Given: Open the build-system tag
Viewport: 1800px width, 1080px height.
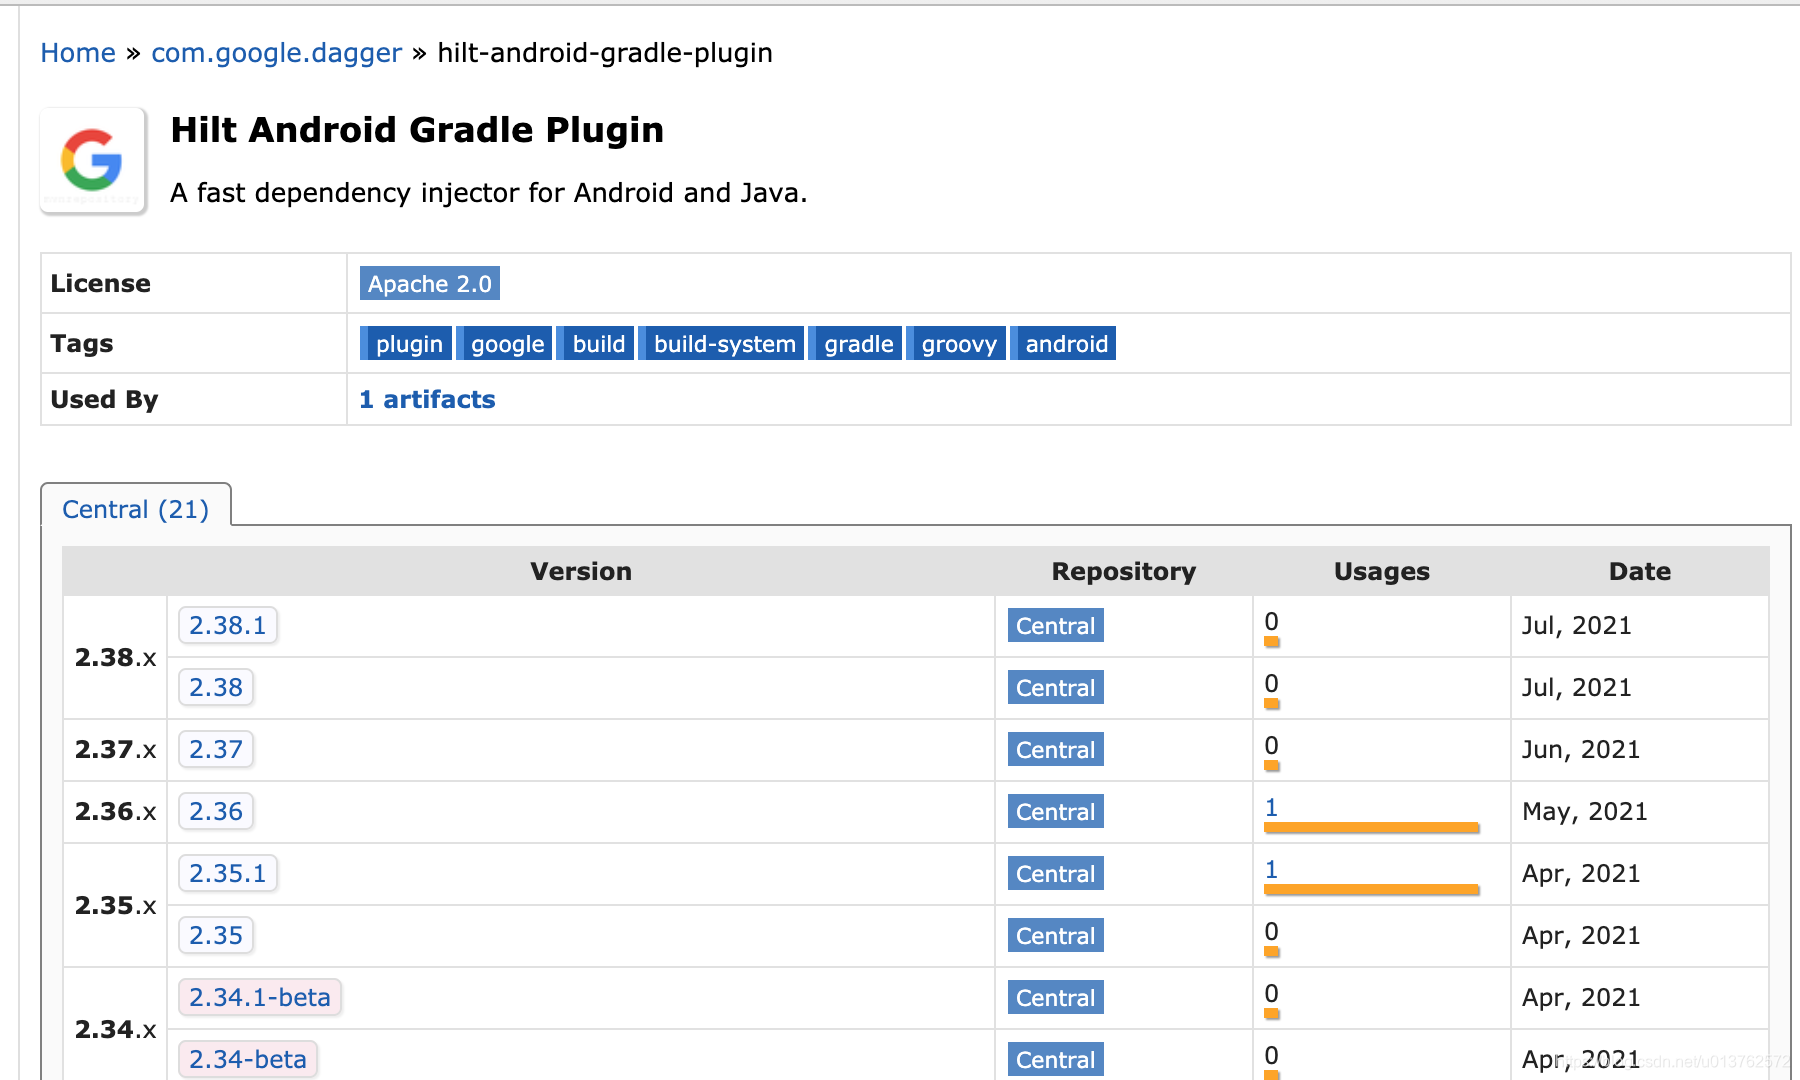Looking at the screenshot, I should [x=722, y=344].
